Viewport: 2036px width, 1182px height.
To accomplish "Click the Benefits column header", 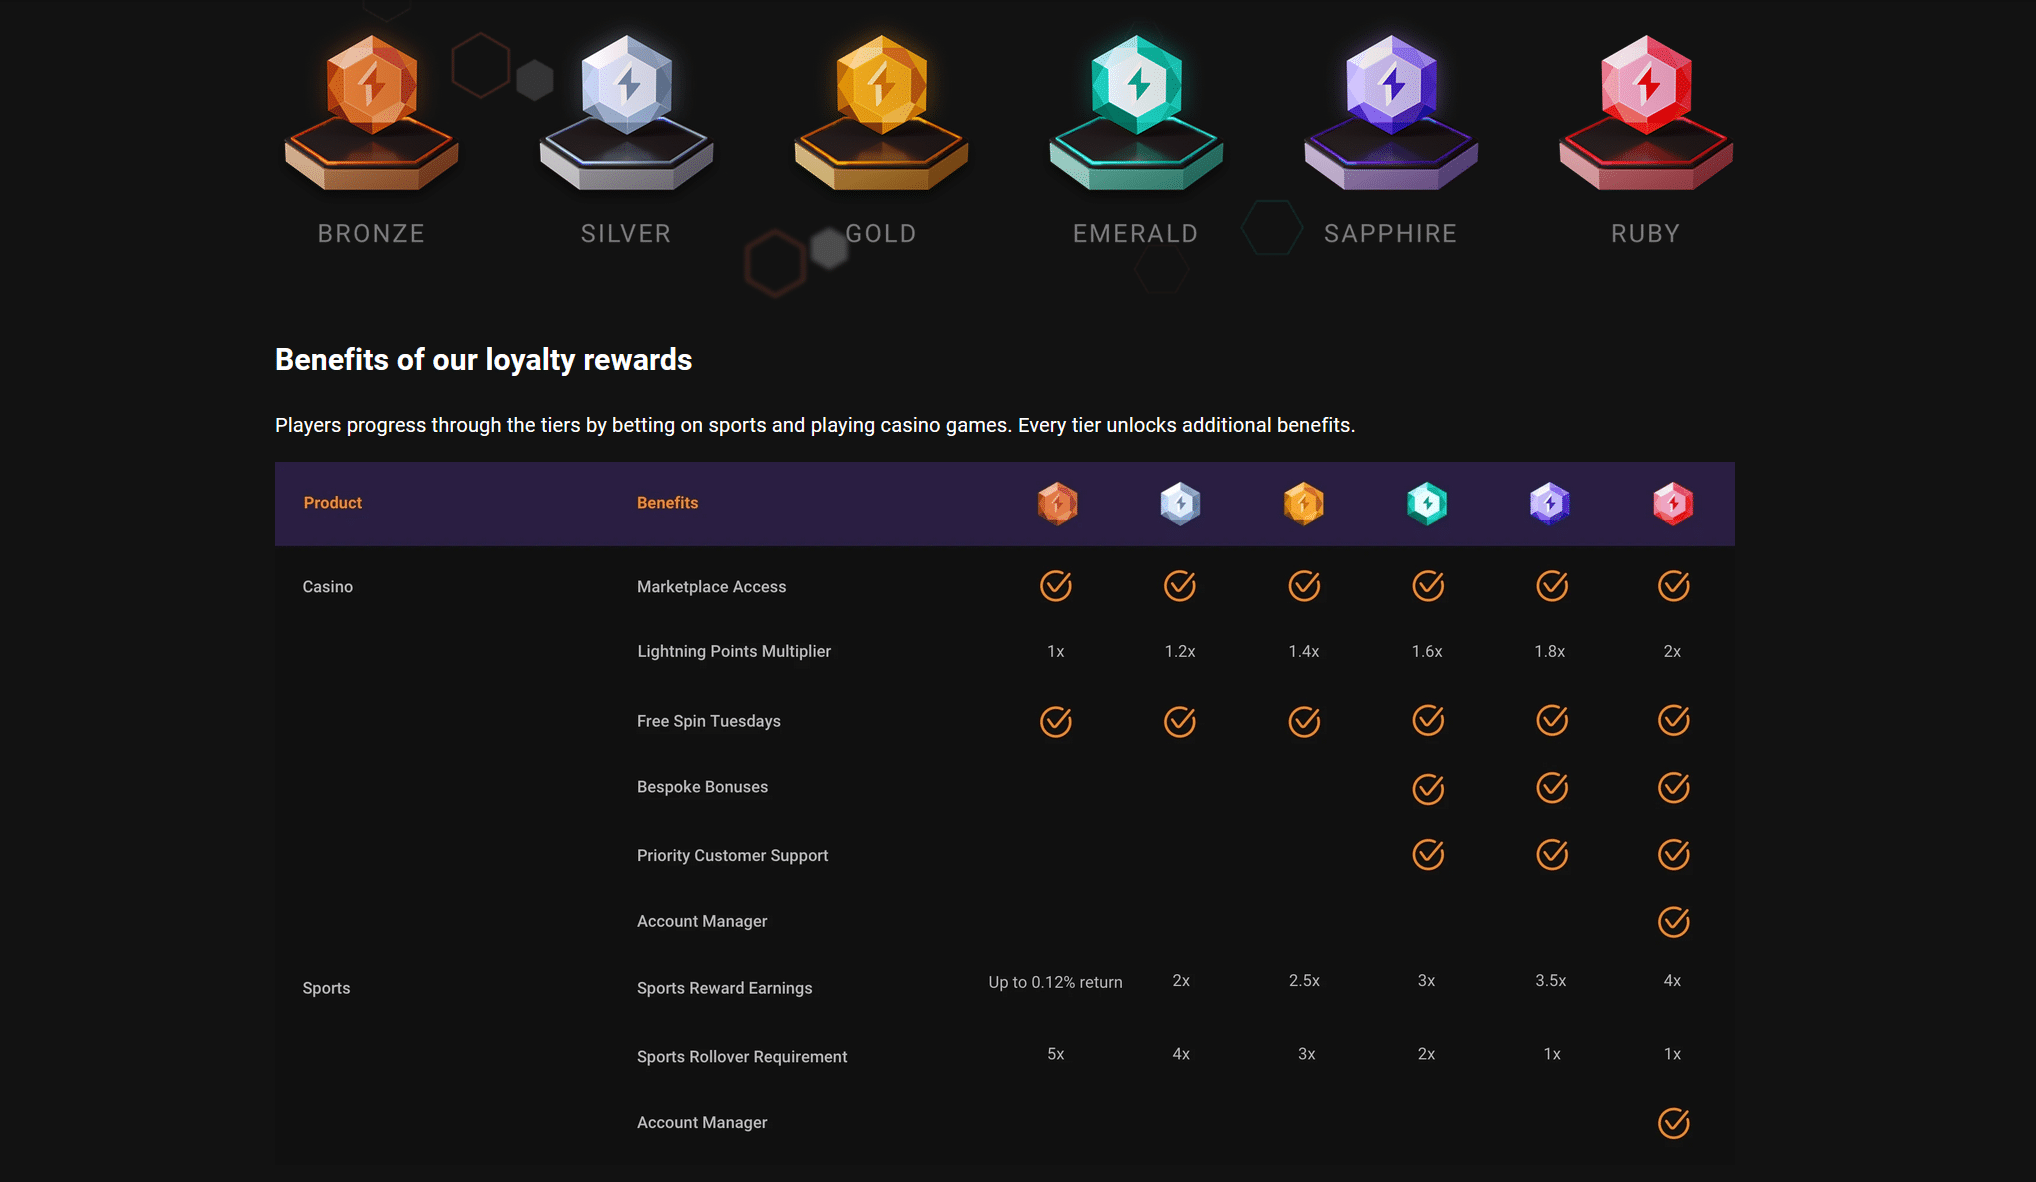I will (667, 503).
